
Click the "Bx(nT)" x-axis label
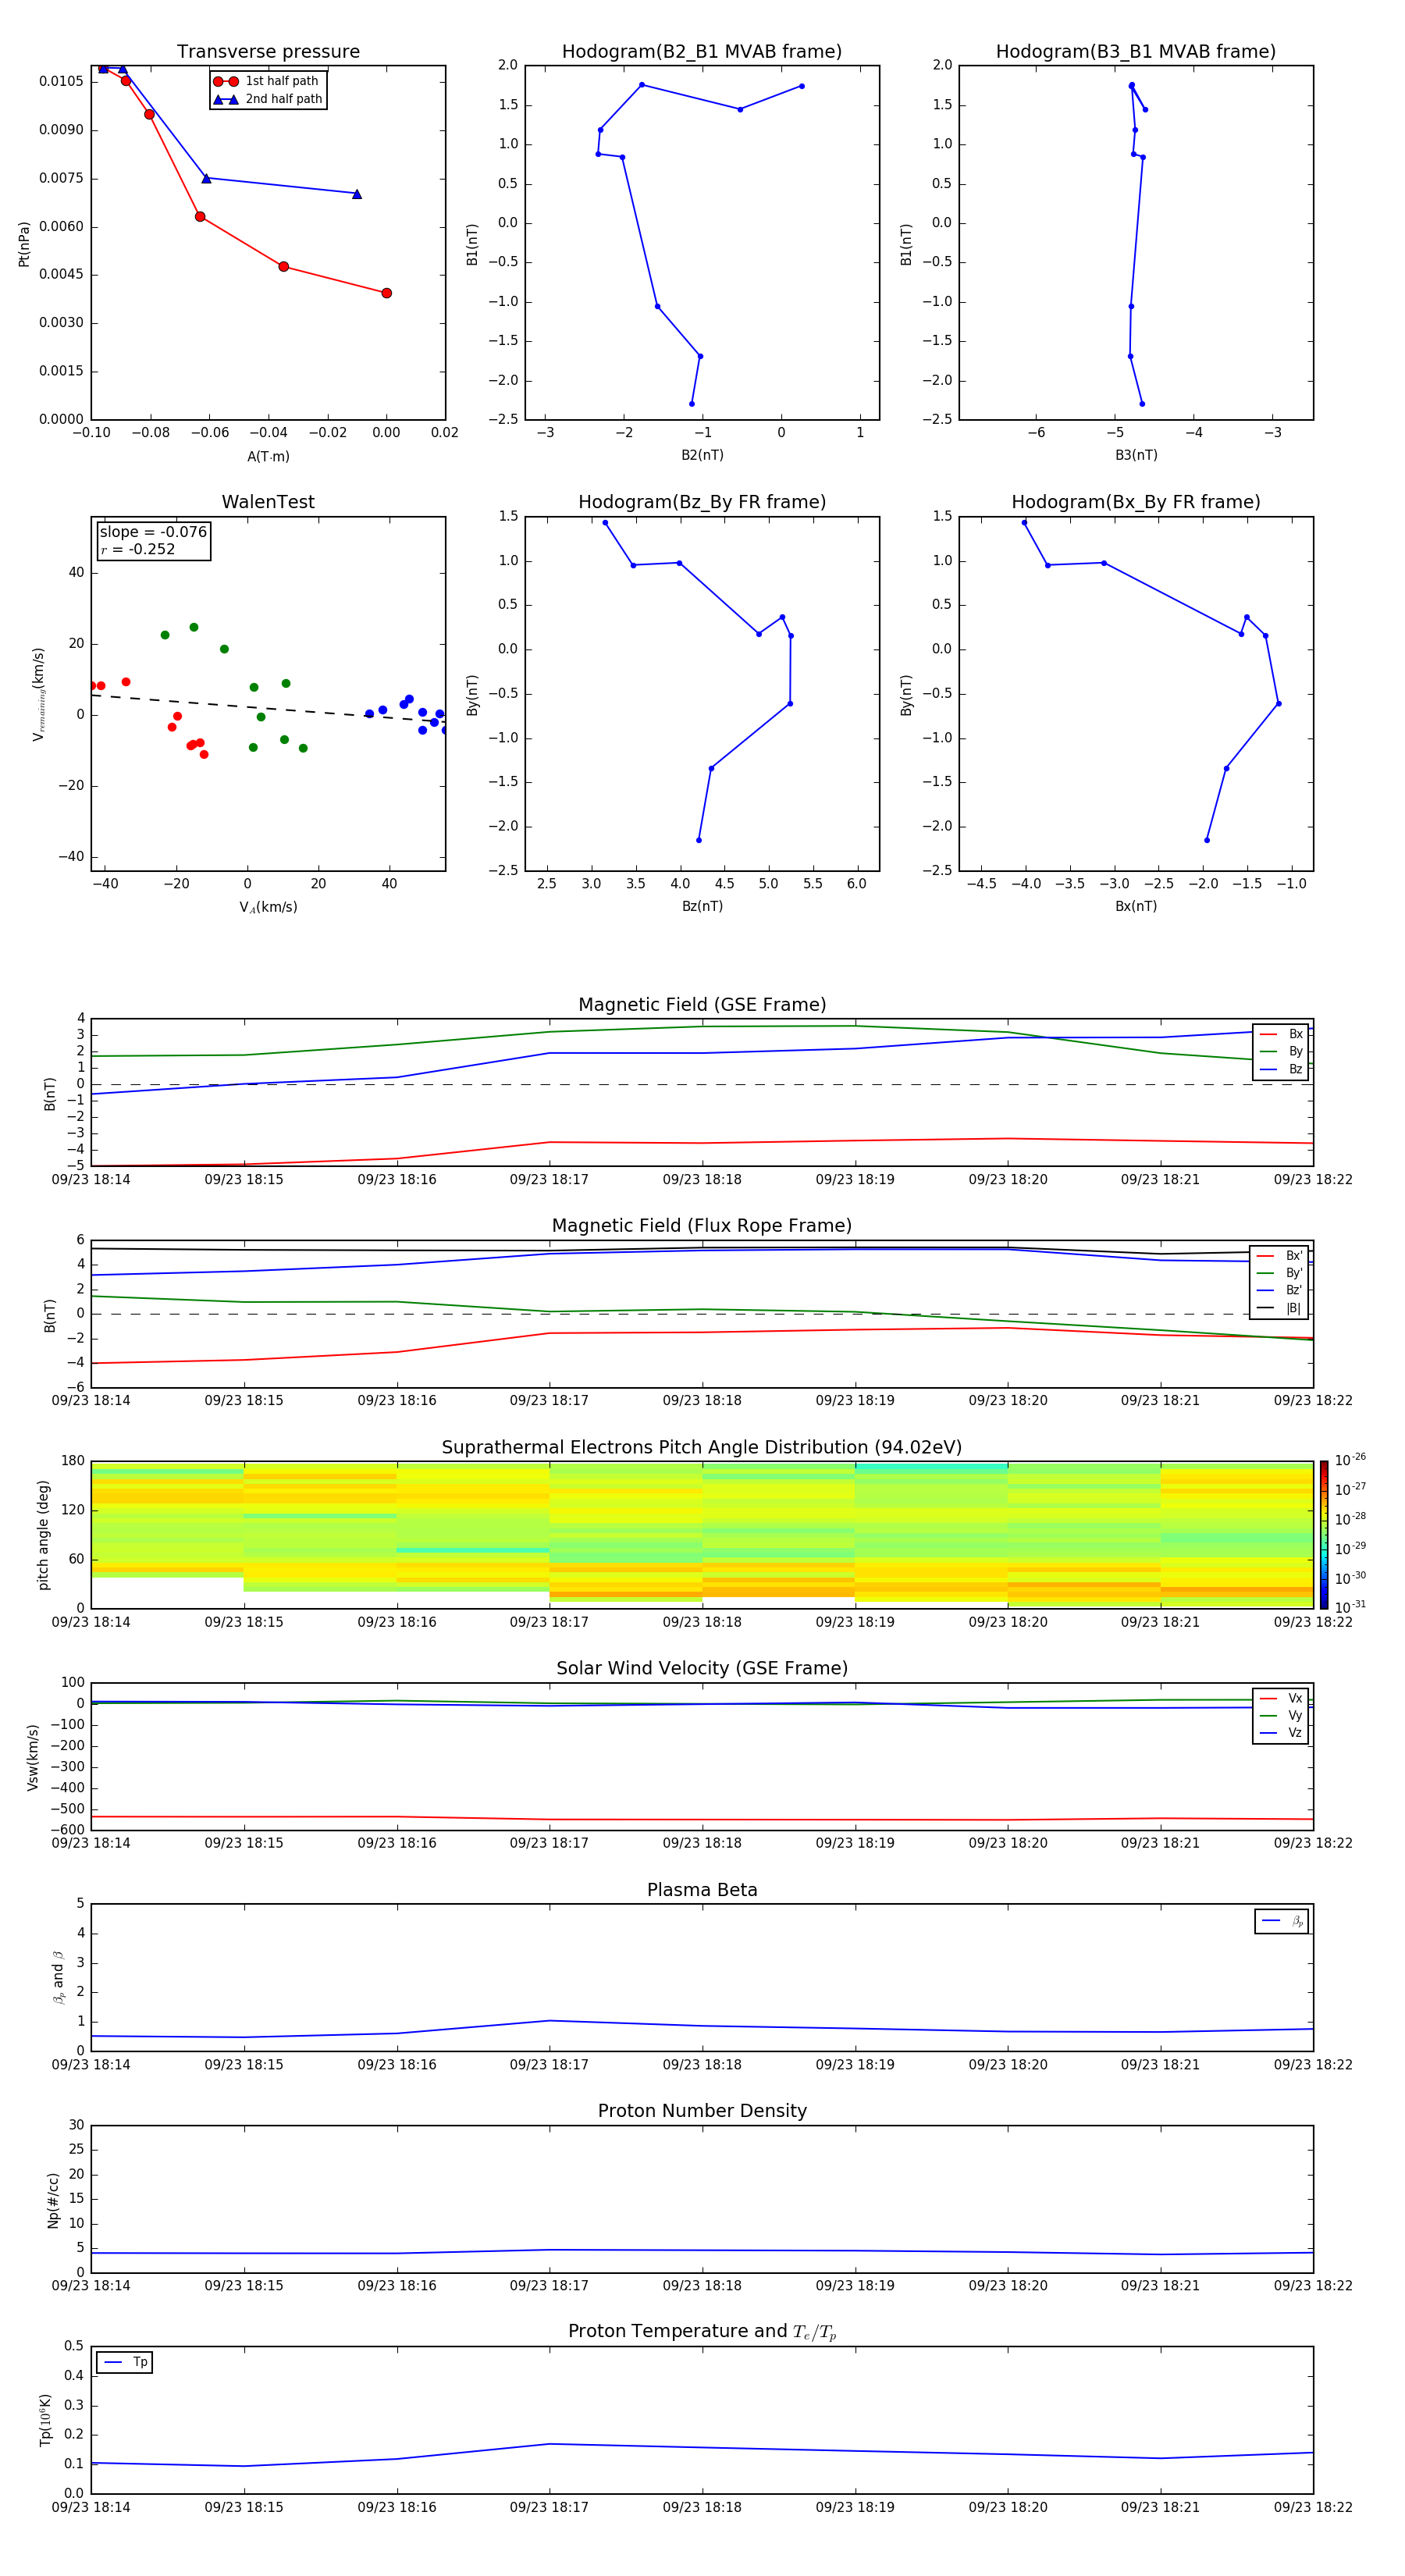1136,906
